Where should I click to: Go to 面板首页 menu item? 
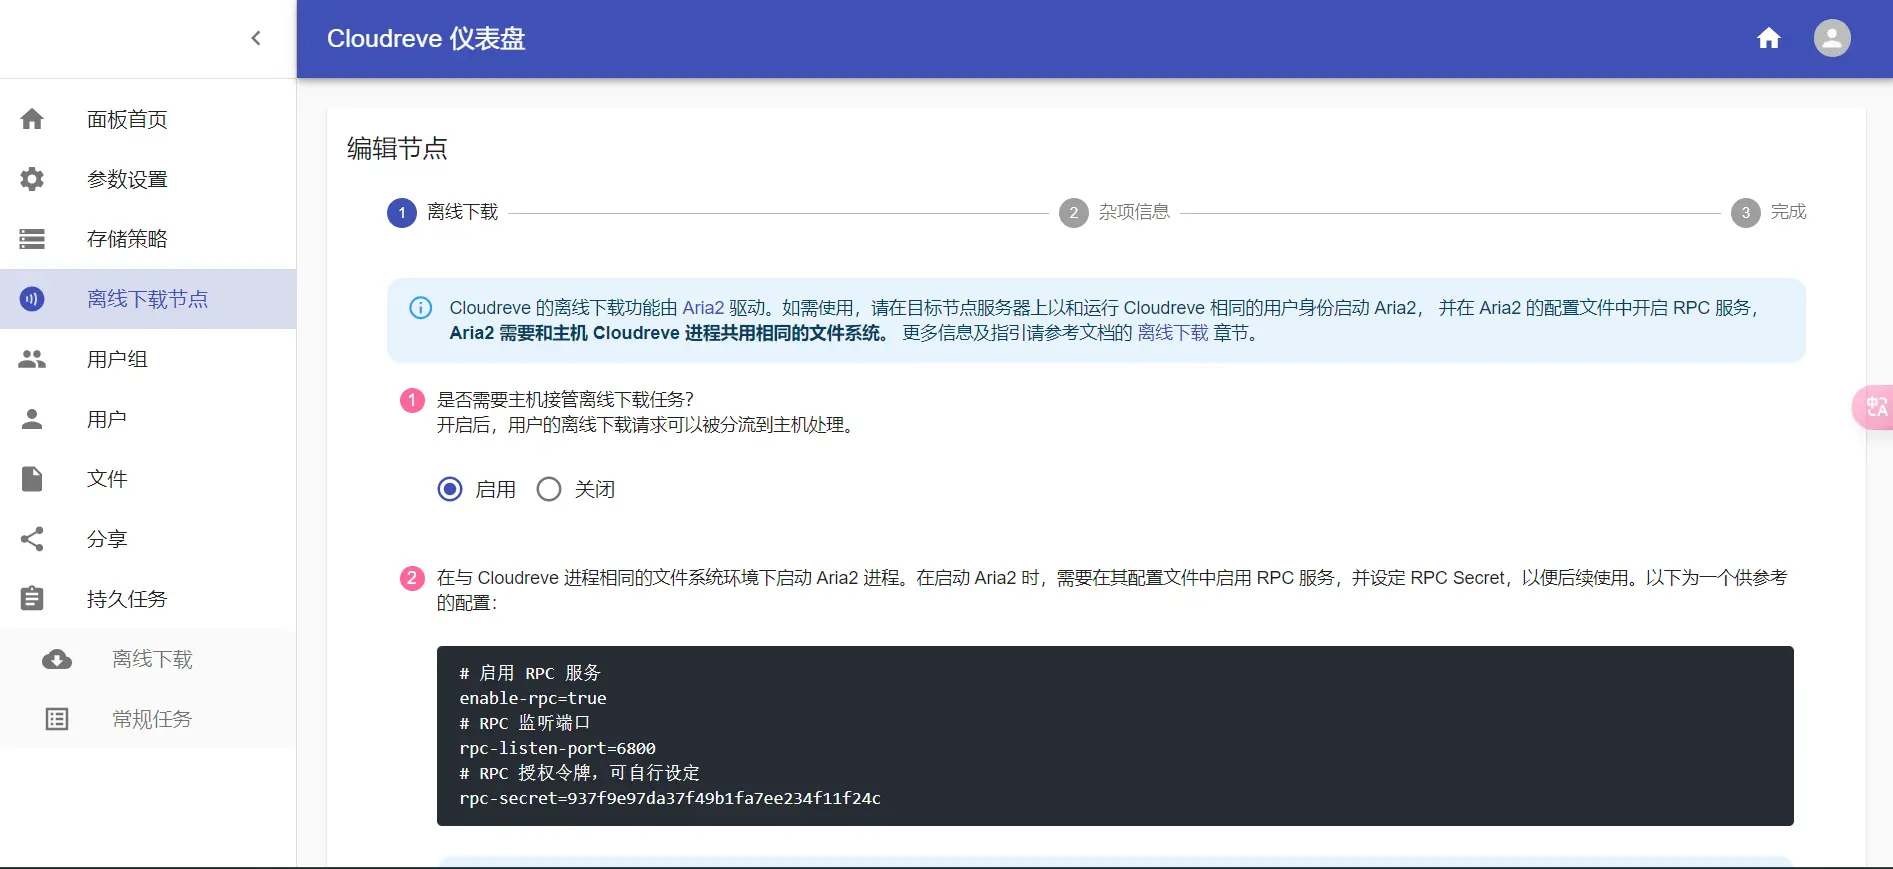(148, 119)
